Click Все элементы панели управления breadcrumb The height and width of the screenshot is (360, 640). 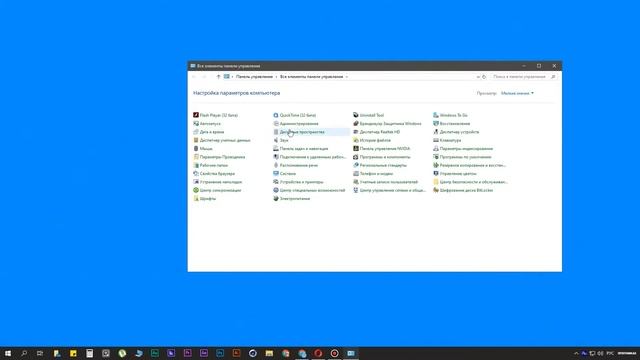[x=311, y=77]
